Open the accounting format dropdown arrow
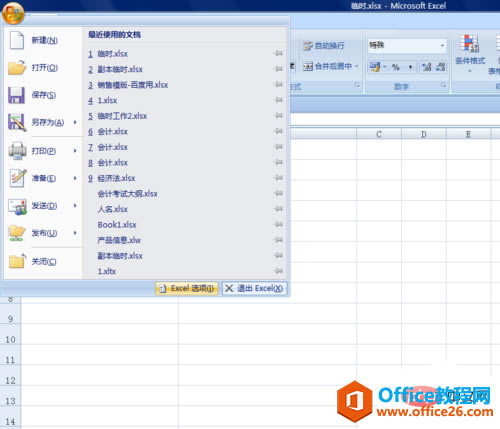 point(385,67)
